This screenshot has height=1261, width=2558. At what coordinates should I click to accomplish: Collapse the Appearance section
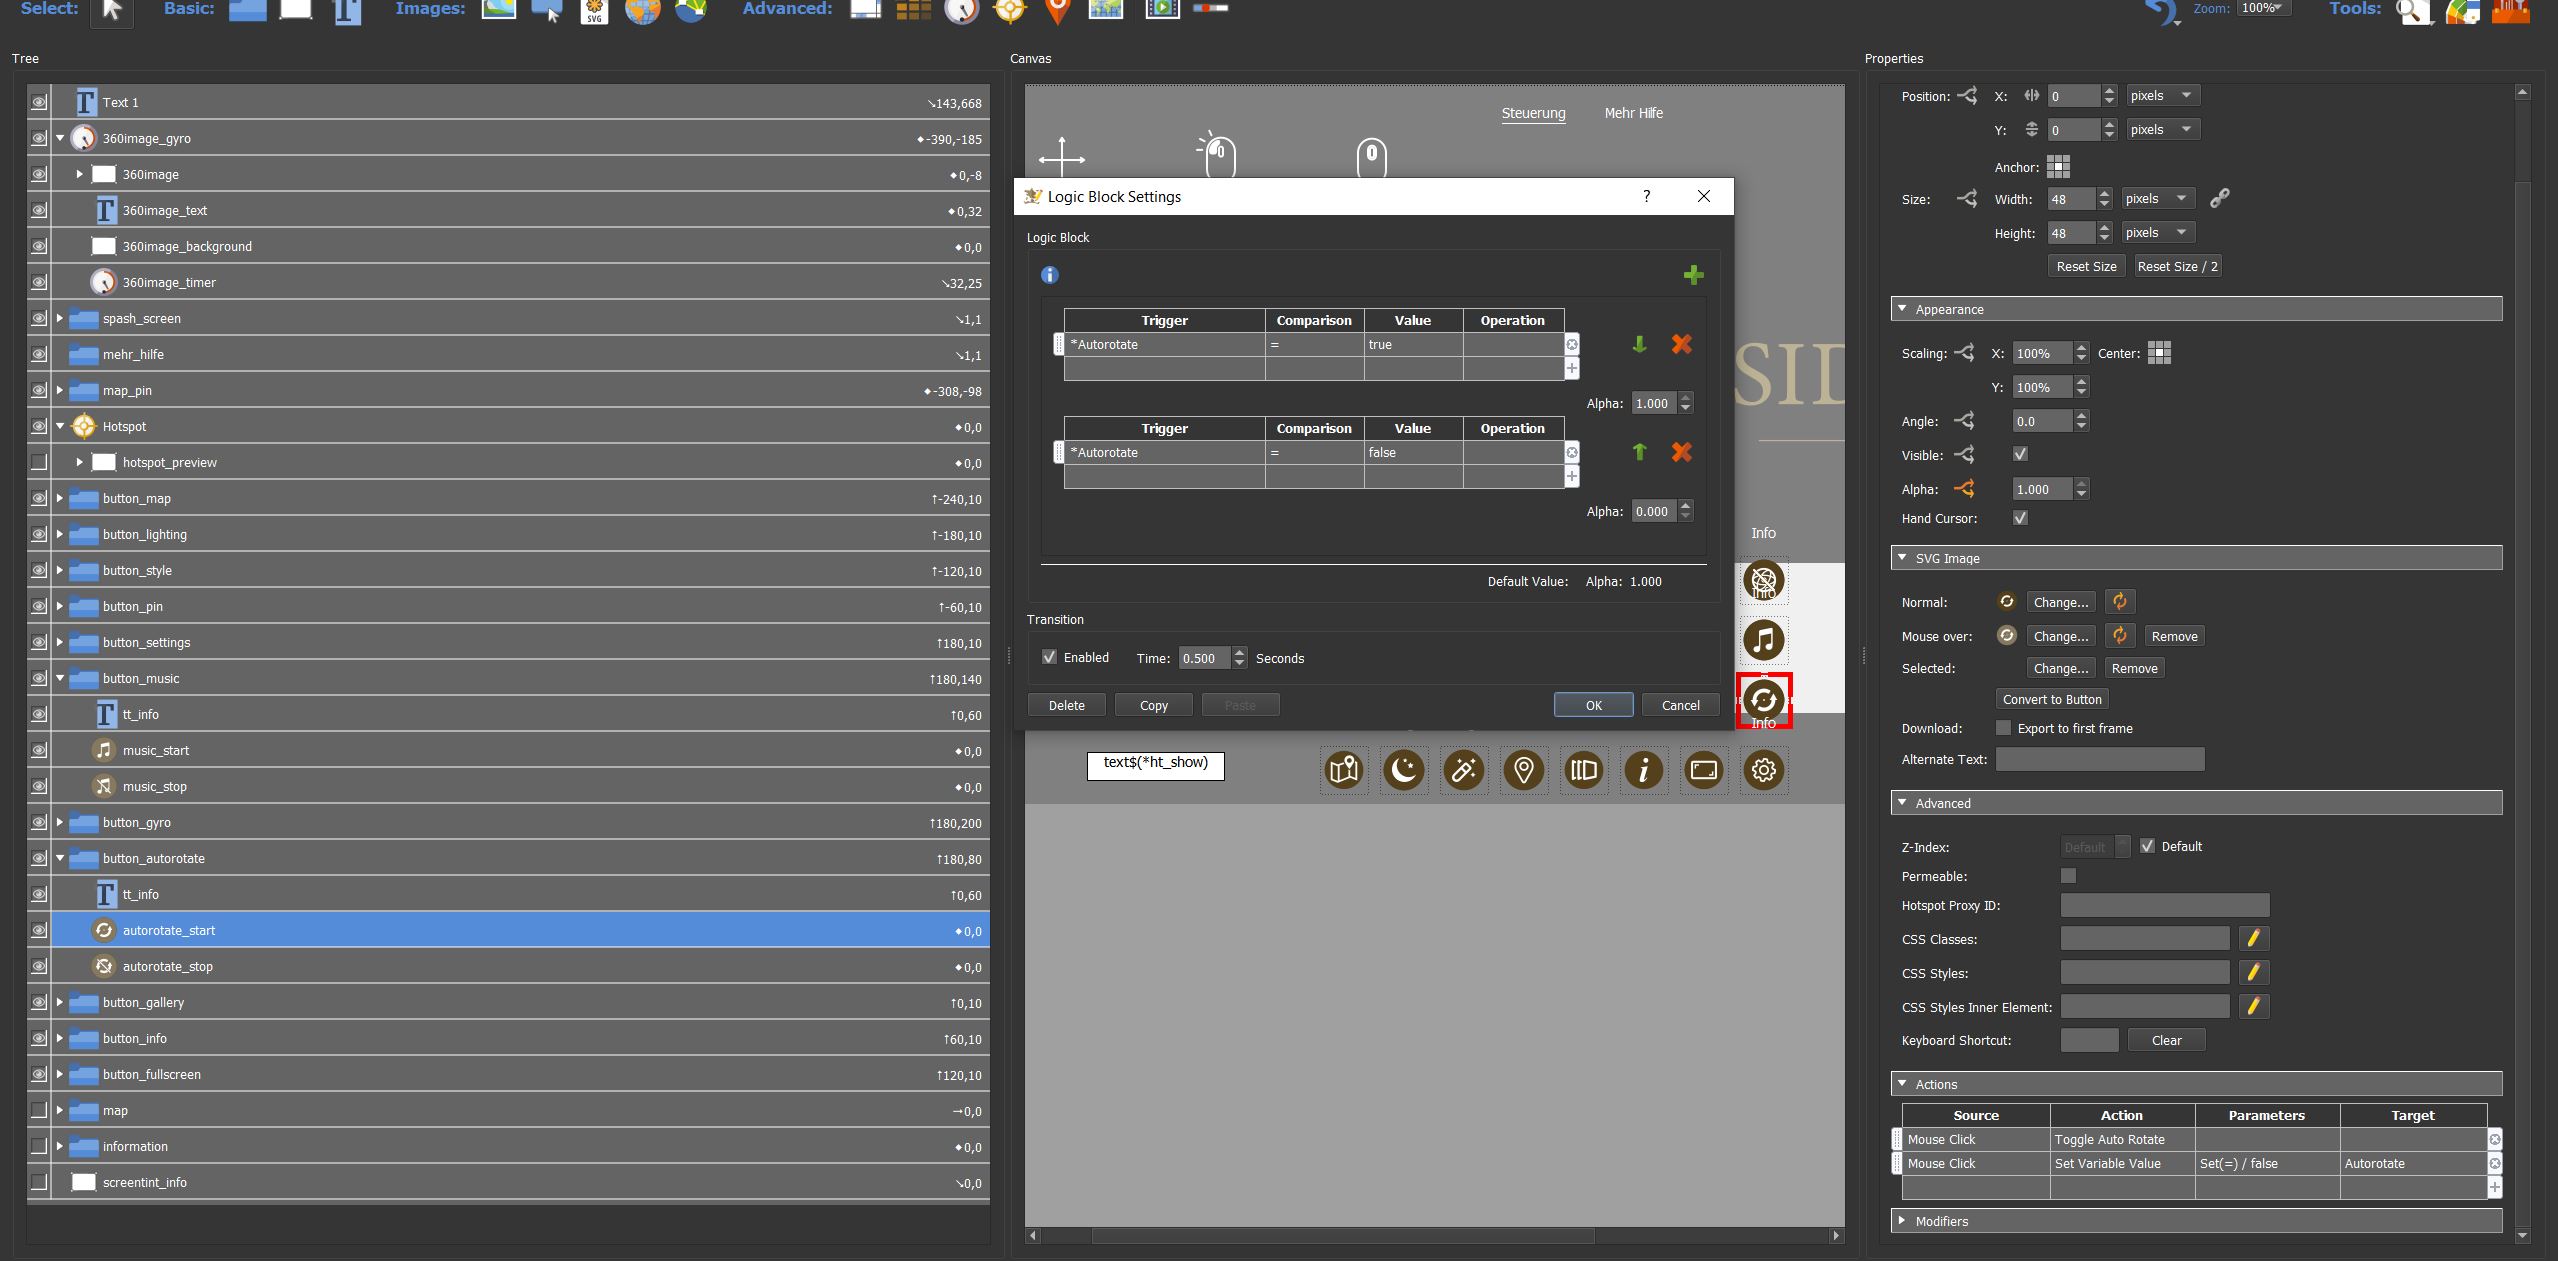point(1902,309)
